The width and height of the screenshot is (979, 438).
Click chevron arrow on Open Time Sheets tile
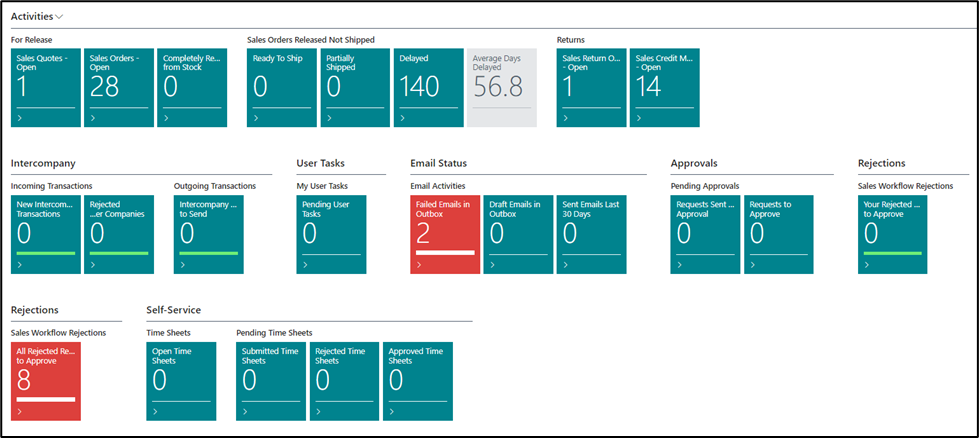pyautogui.click(x=155, y=412)
